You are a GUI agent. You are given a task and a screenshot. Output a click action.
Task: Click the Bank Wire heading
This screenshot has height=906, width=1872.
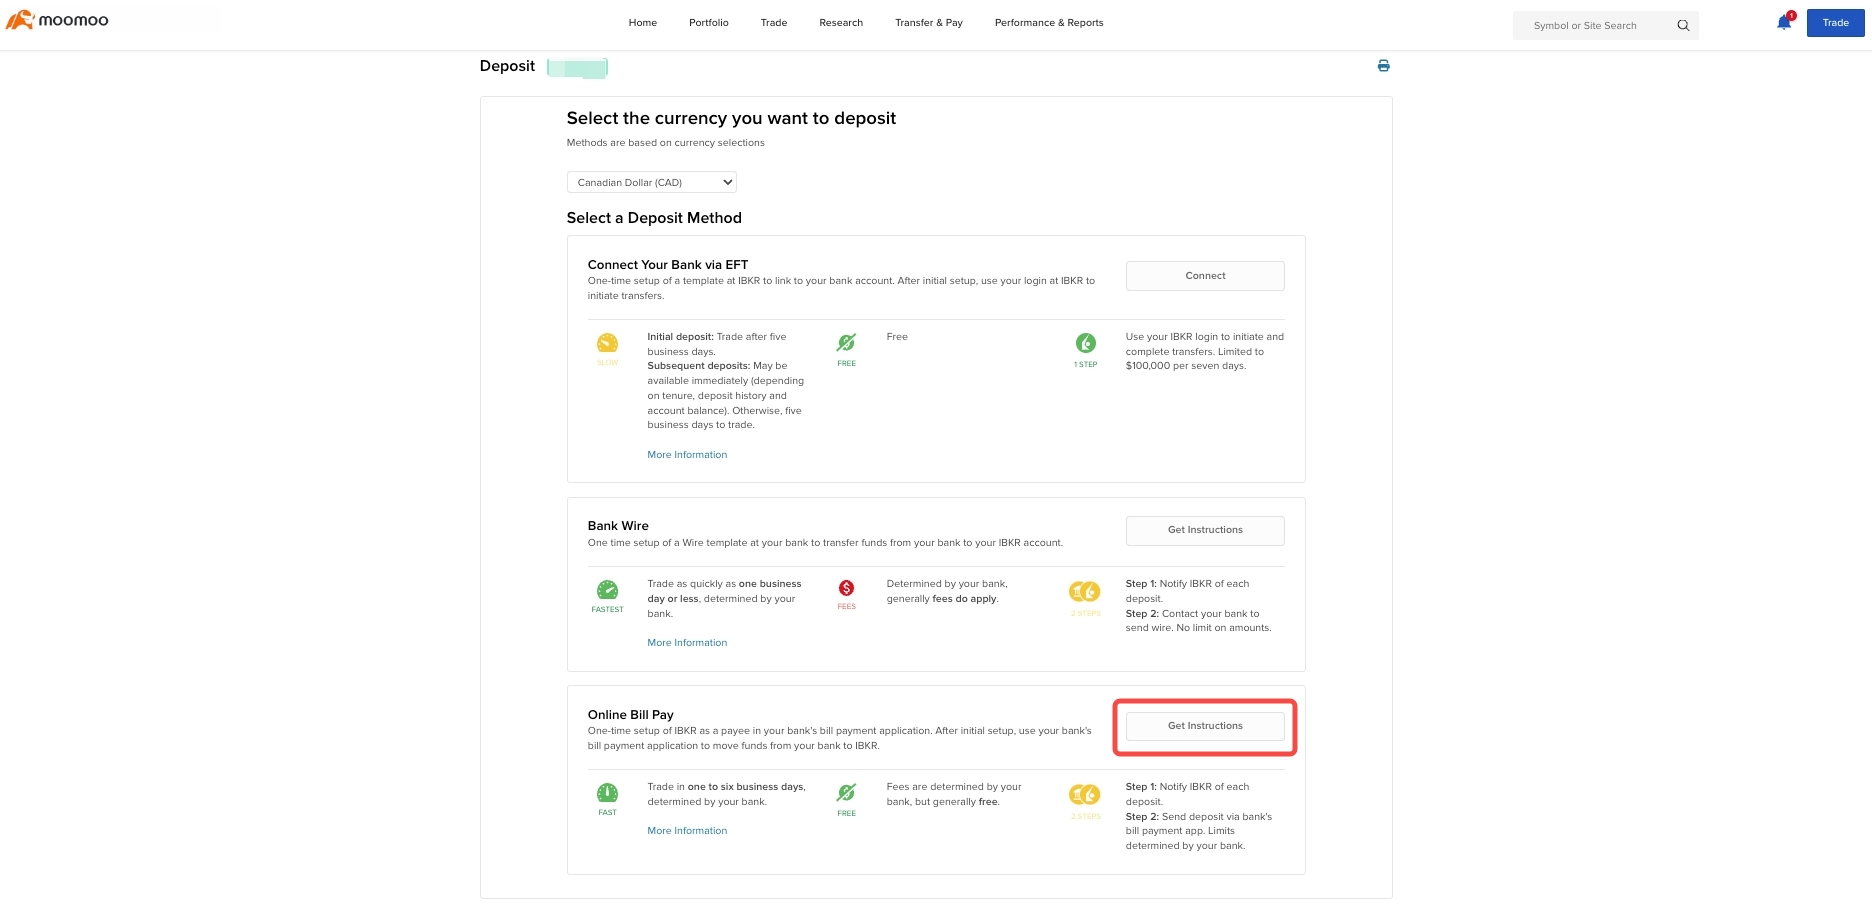pos(618,526)
